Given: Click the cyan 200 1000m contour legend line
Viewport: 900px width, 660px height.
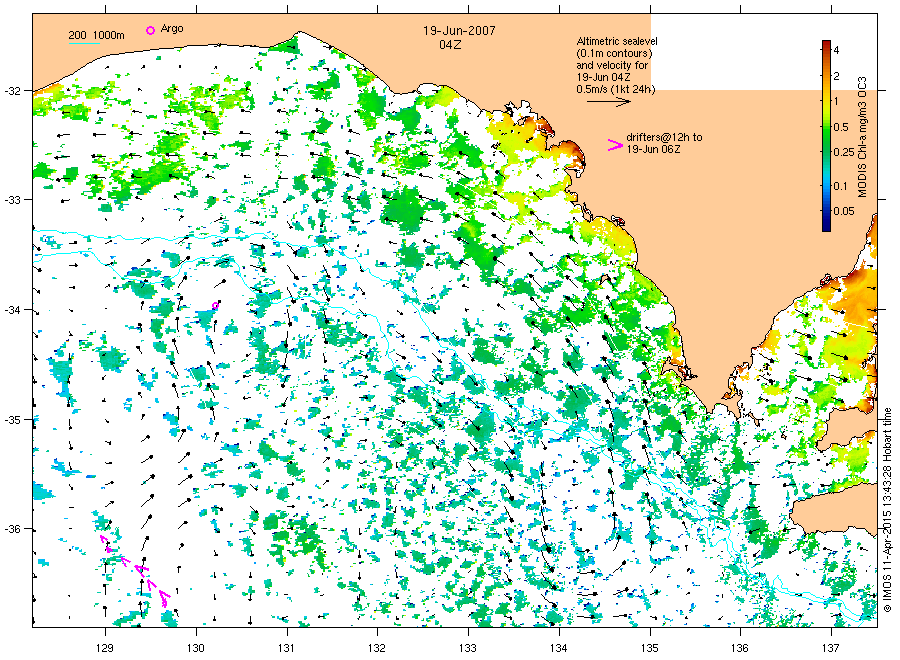Looking at the screenshot, I should [x=84, y=43].
